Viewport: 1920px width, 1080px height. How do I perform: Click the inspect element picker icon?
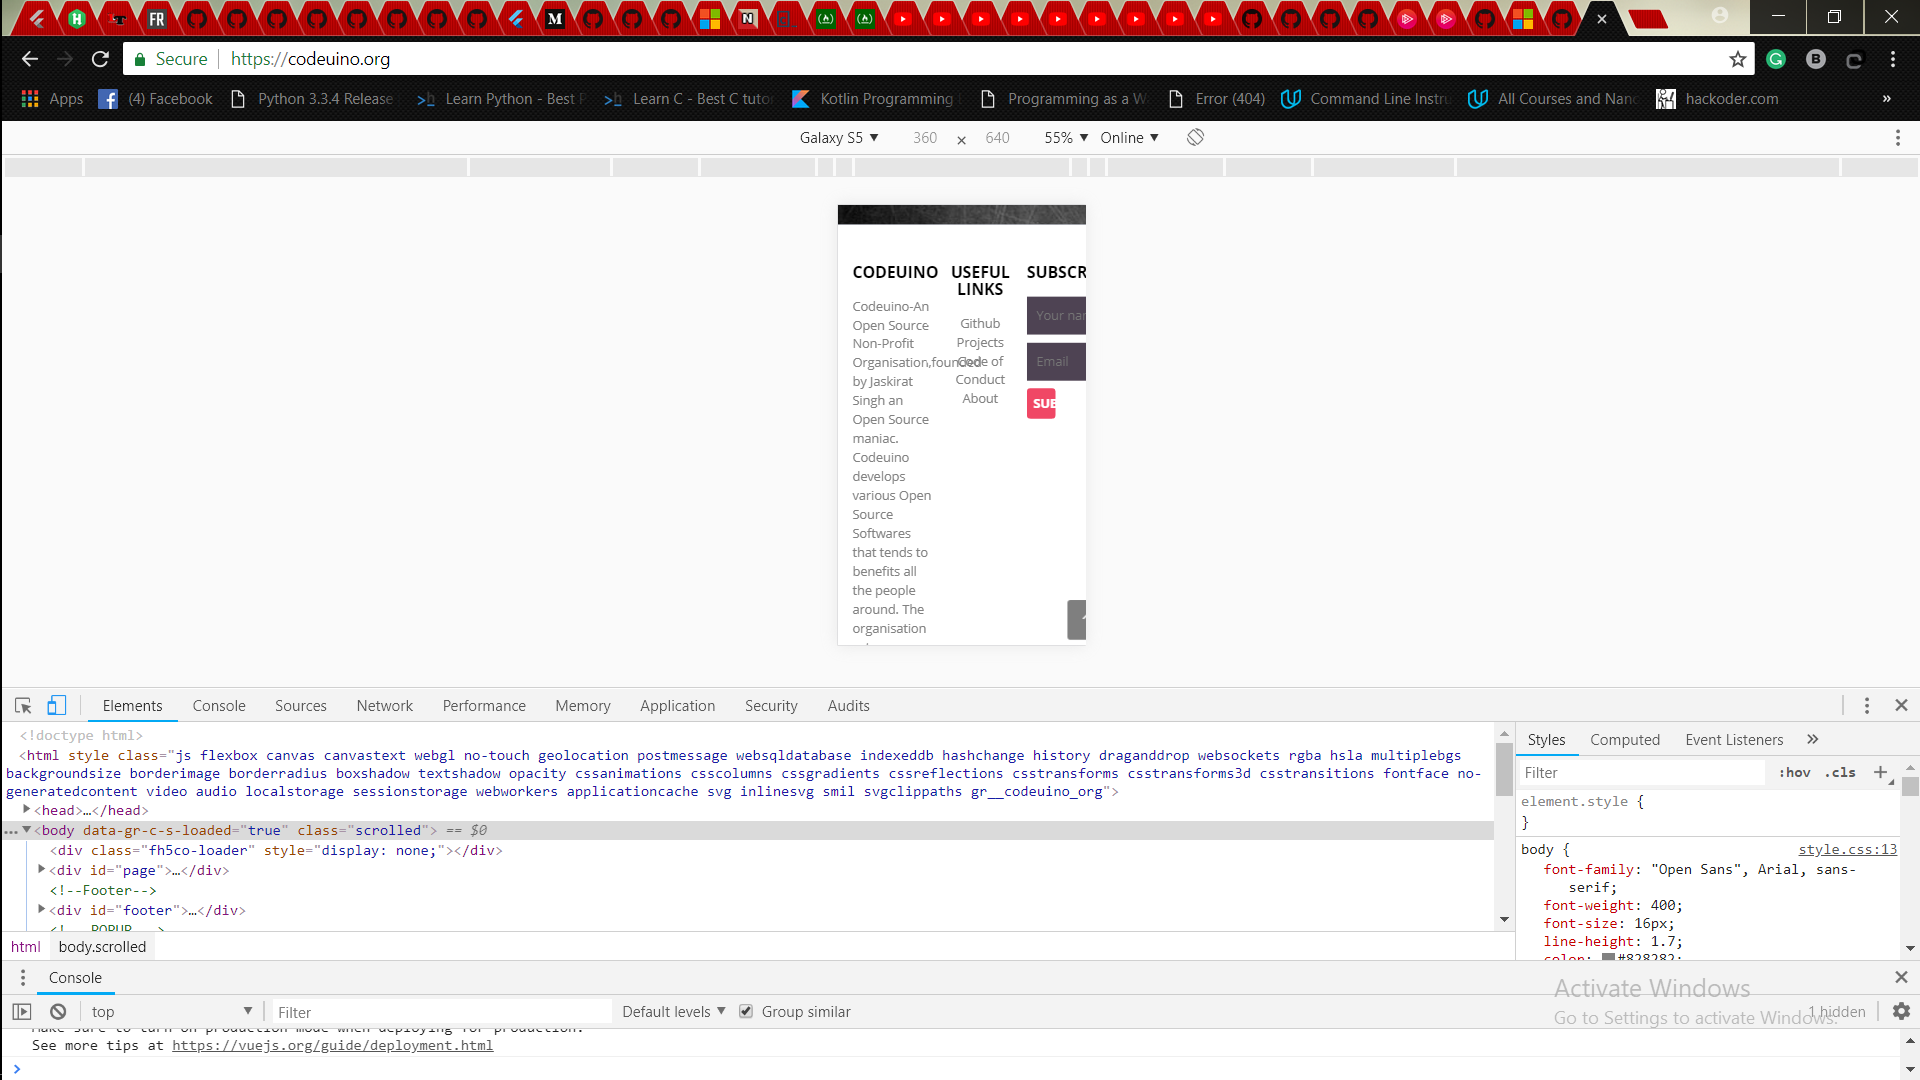tap(23, 706)
